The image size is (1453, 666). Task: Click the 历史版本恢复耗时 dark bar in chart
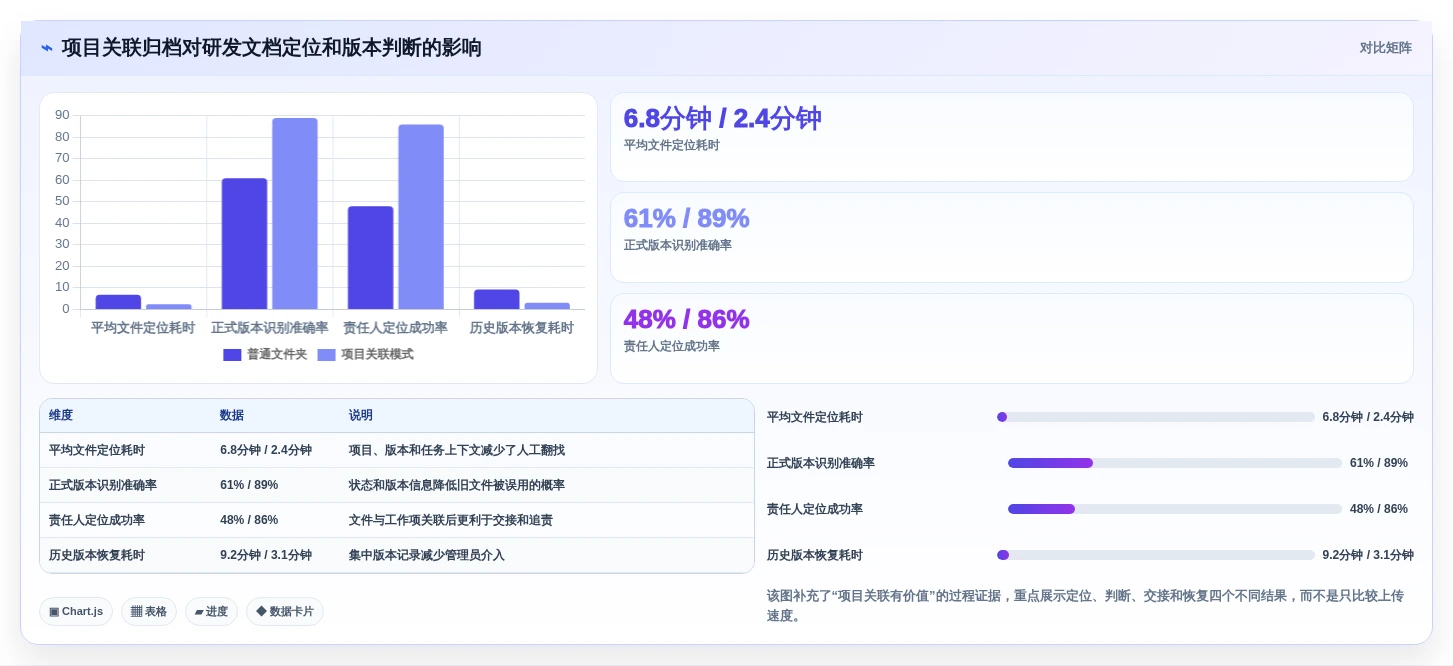[496, 299]
